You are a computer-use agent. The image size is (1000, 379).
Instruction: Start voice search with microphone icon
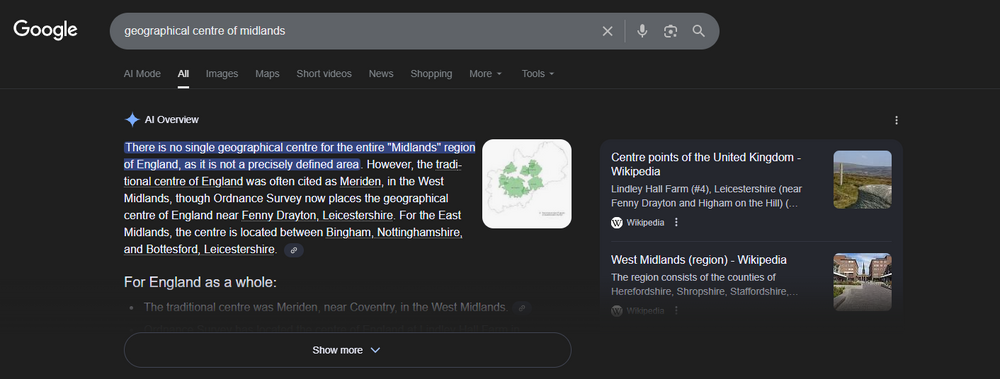click(642, 31)
